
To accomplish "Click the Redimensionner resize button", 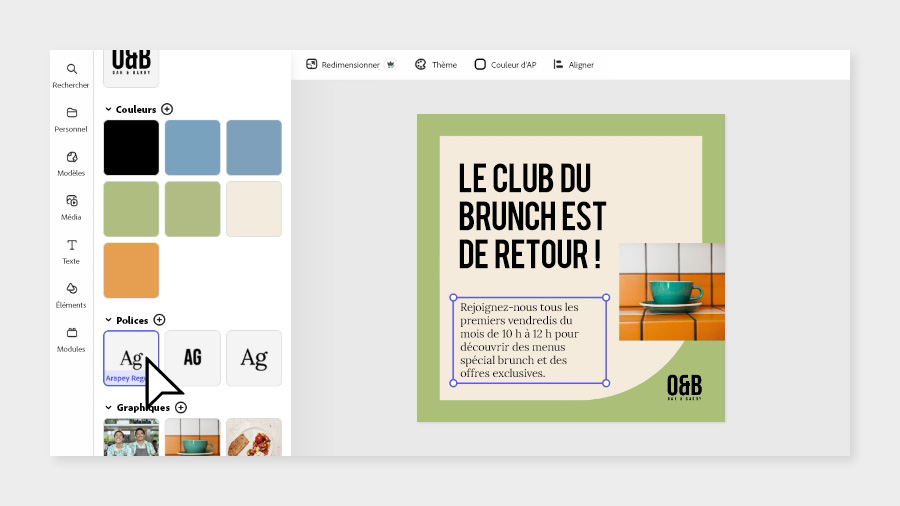I will [x=343, y=65].
